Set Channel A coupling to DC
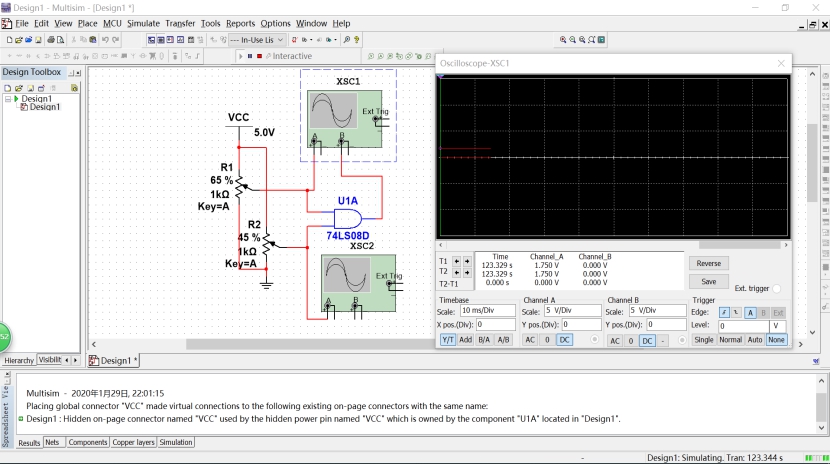This screenshot has height=465, width=830. [564, 340]
